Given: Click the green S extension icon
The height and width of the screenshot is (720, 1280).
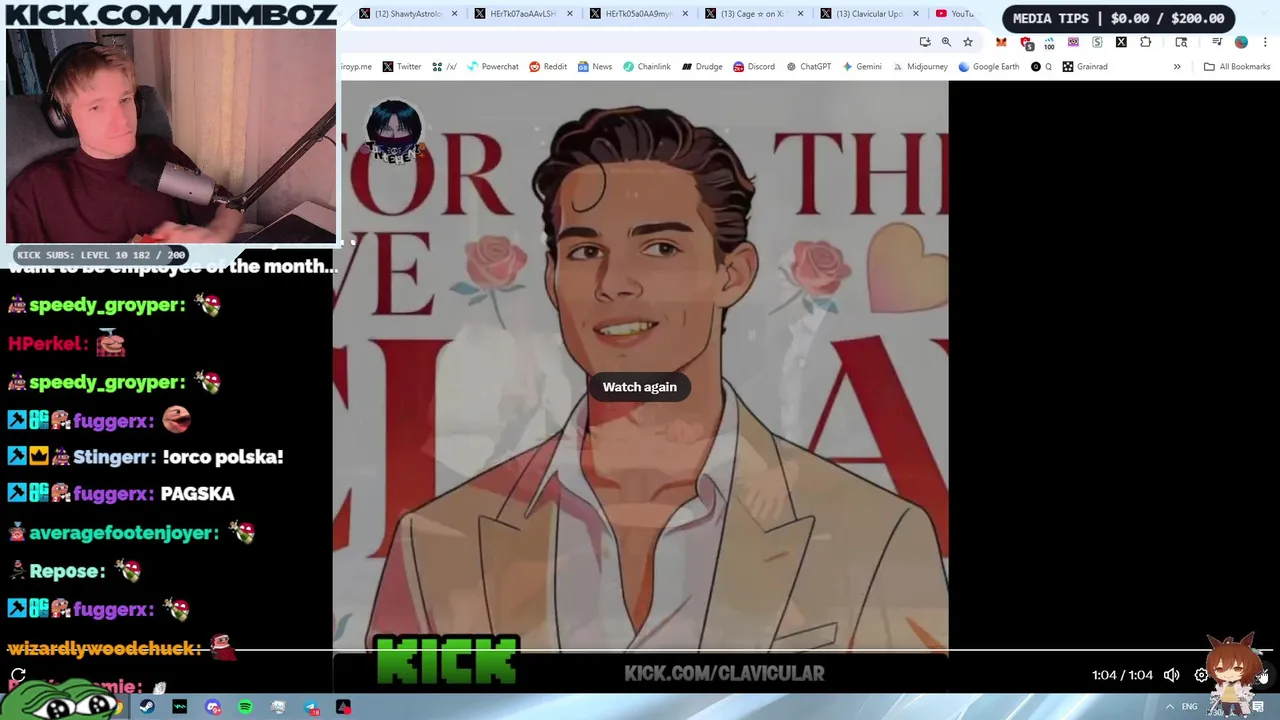Looking at the screenshot, I should click(1097, 42).
